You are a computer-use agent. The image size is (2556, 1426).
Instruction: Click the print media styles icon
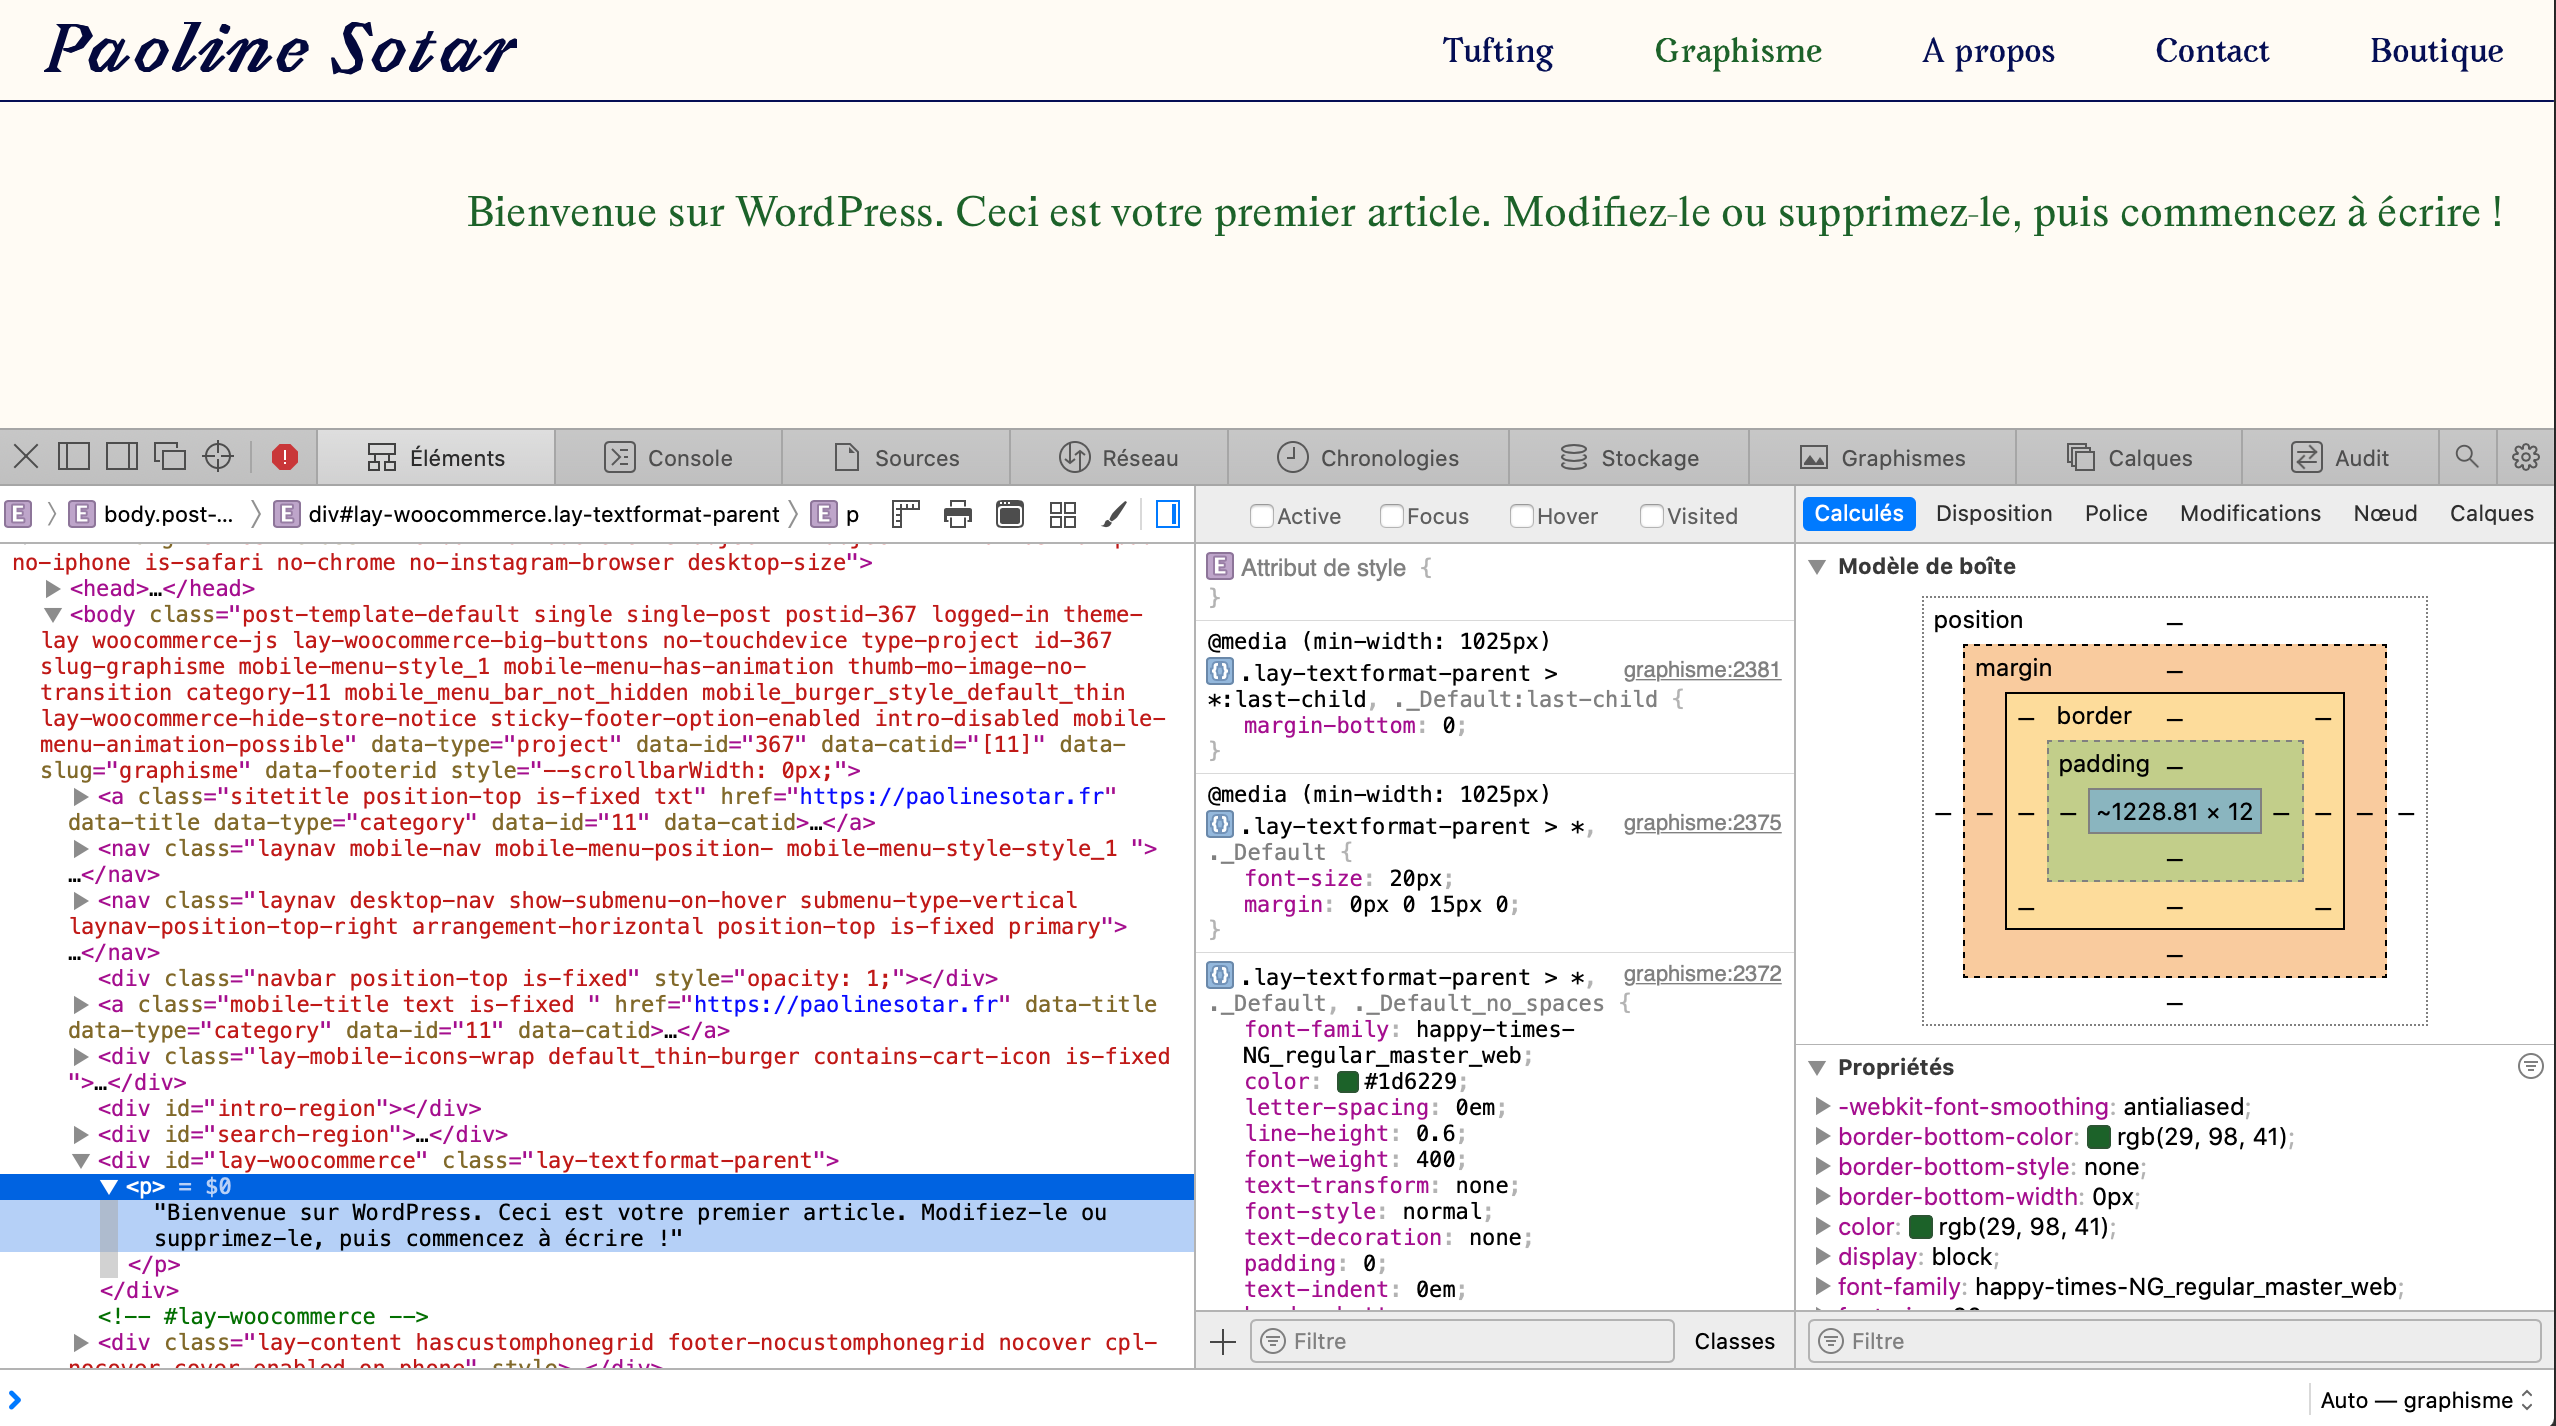tap(957, 514)
